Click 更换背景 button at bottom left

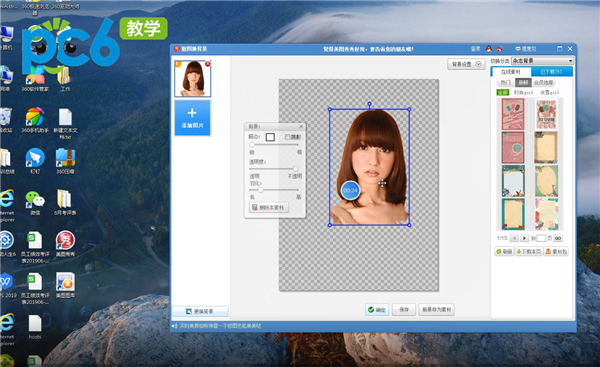coord(200,312)
